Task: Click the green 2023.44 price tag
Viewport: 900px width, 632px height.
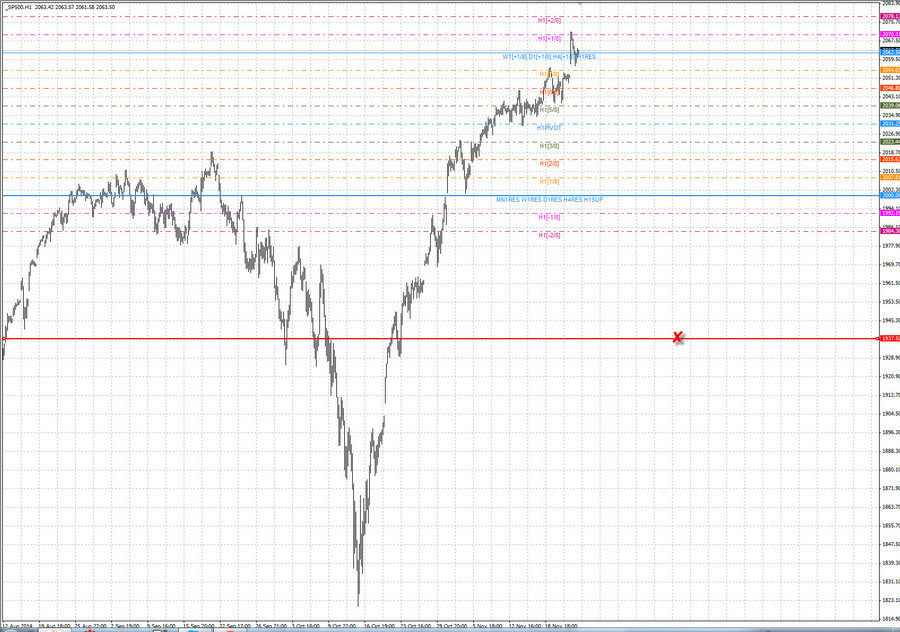Action: 890,142
